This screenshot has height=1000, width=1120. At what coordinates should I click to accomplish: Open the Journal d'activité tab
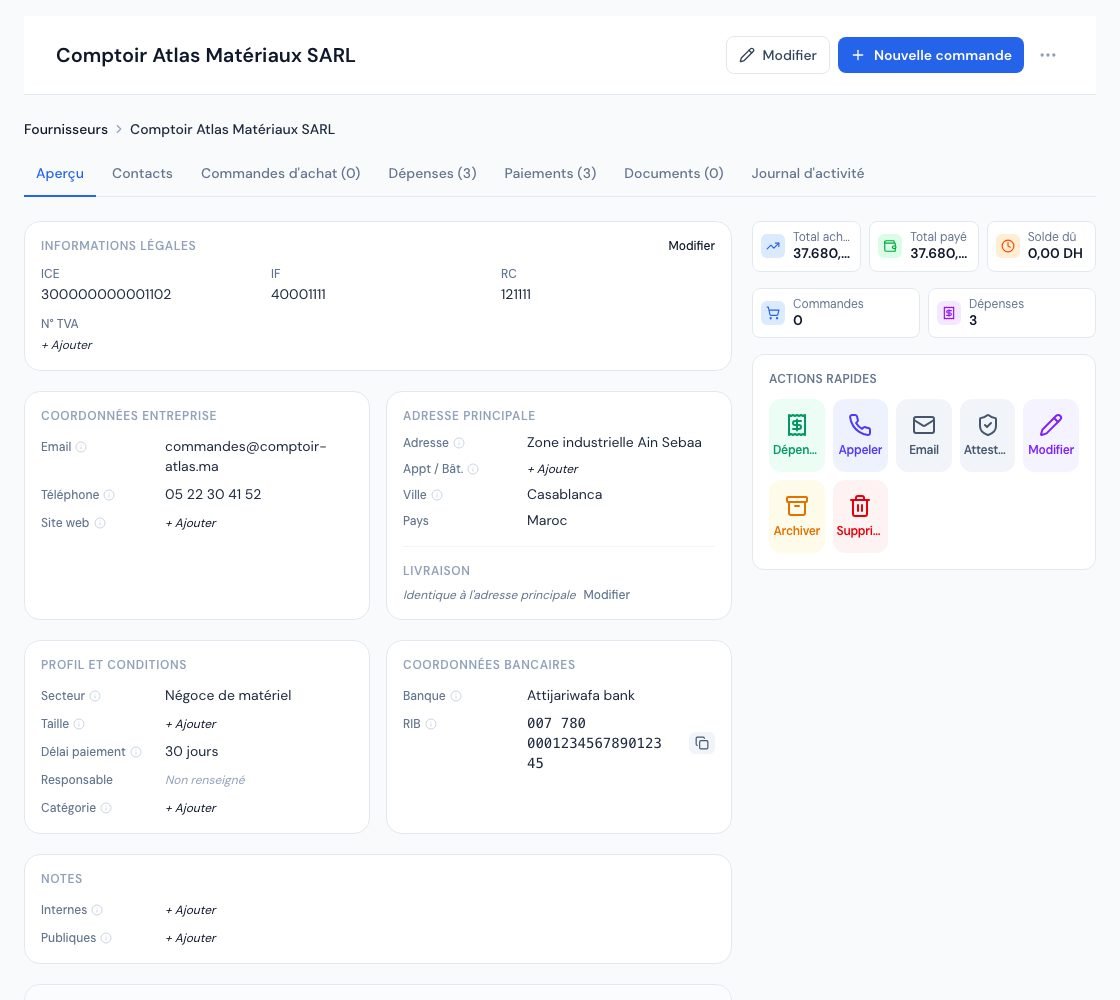pos(808,174)
